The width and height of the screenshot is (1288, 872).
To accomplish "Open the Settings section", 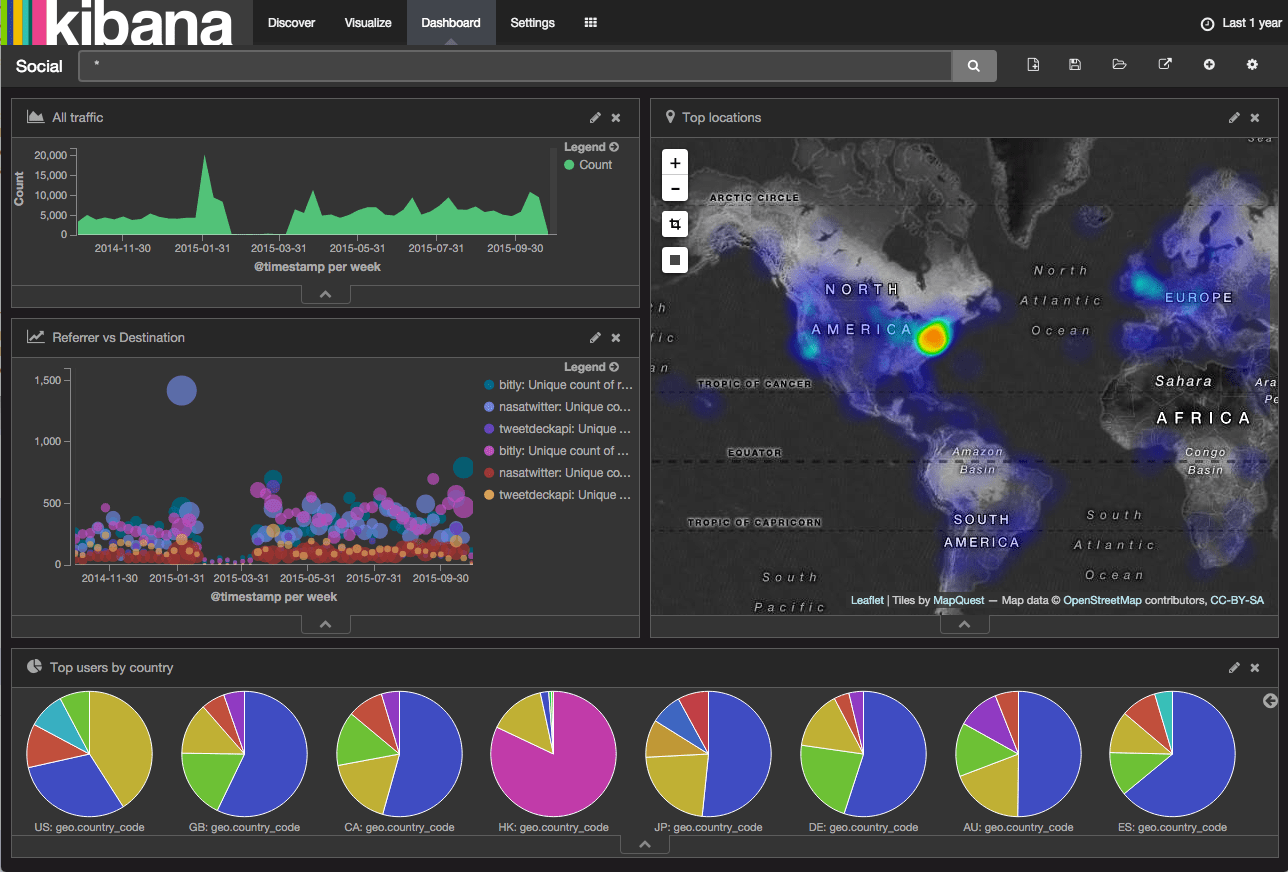I will pyautogui.click(x=532, y=22).
